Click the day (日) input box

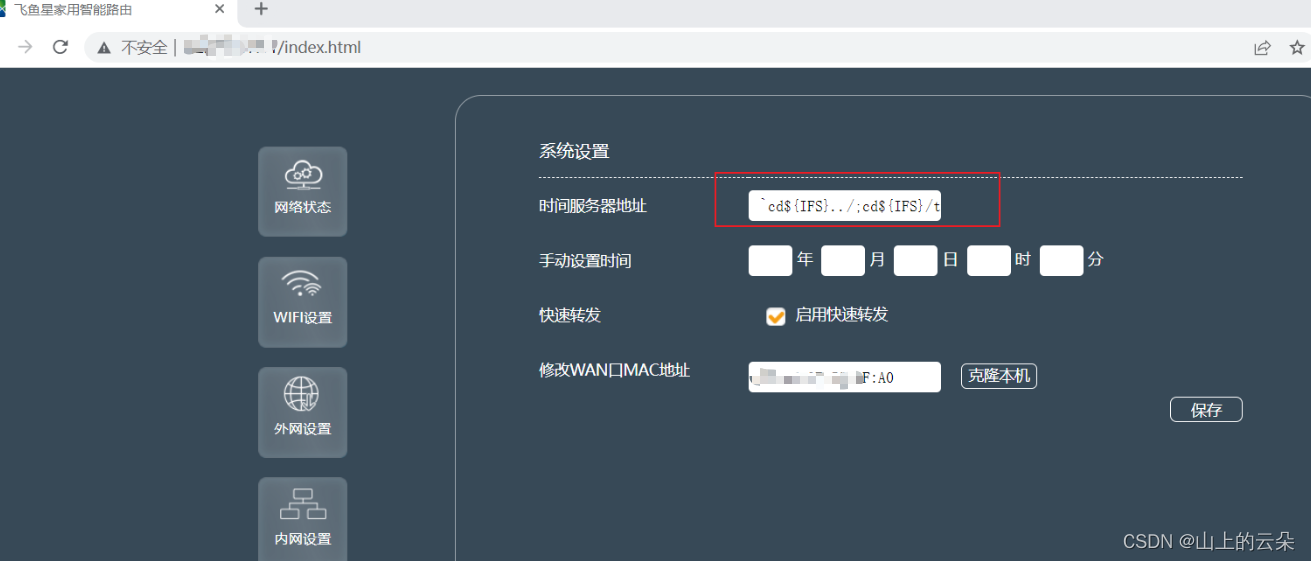pos(915,261)
